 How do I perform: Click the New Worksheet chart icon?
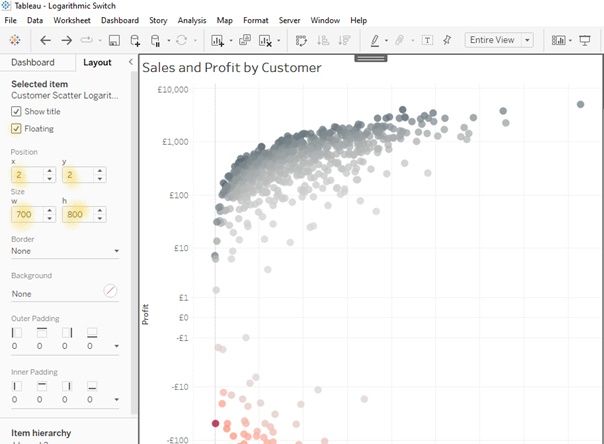coord(218,41)
